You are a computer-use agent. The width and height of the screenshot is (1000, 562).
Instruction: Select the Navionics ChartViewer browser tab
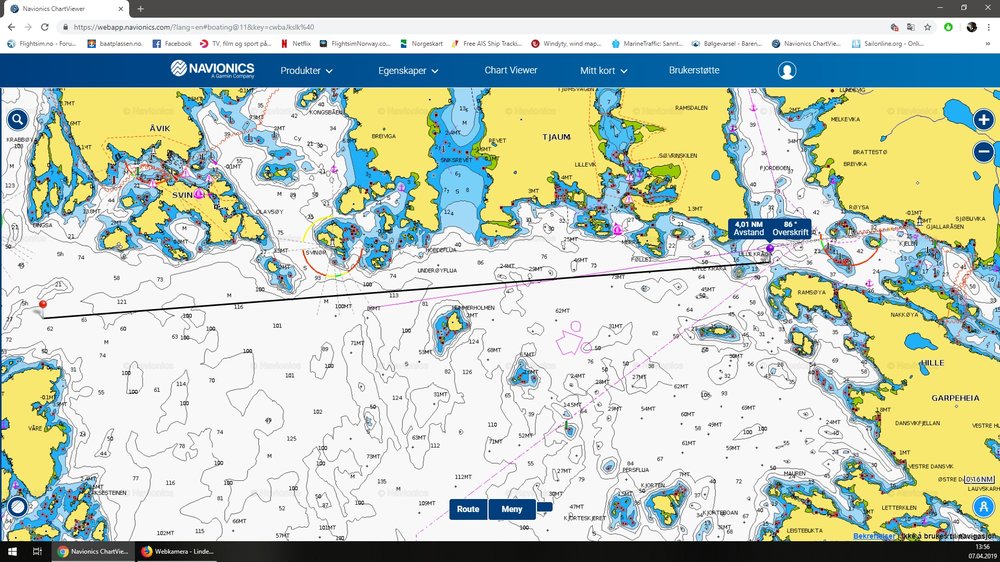coord(64,9)
